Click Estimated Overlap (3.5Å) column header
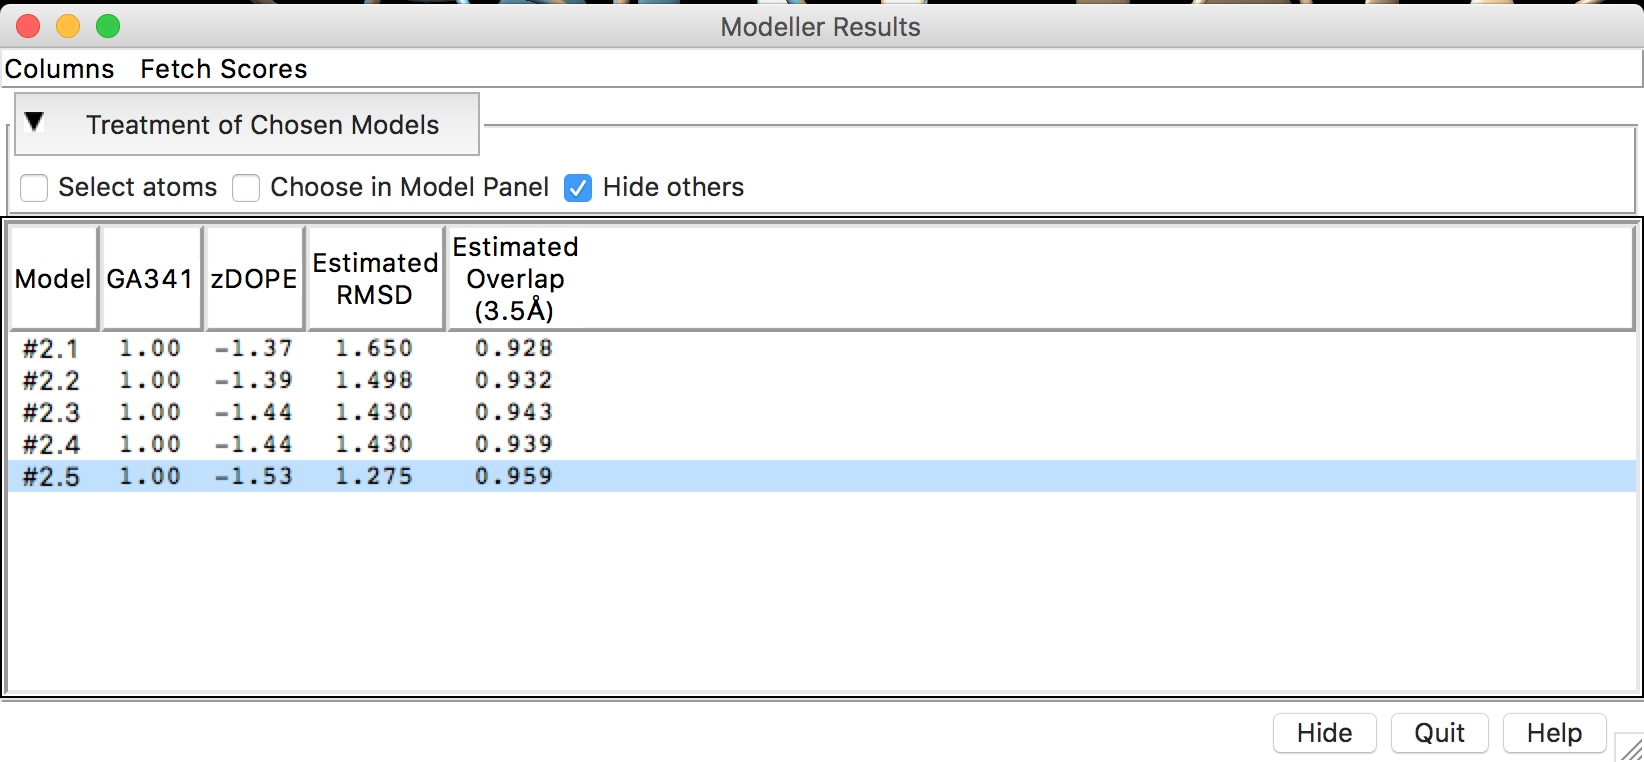This screenshot has height=762, width=1644. pyautogui.click(x=515, y=279)
